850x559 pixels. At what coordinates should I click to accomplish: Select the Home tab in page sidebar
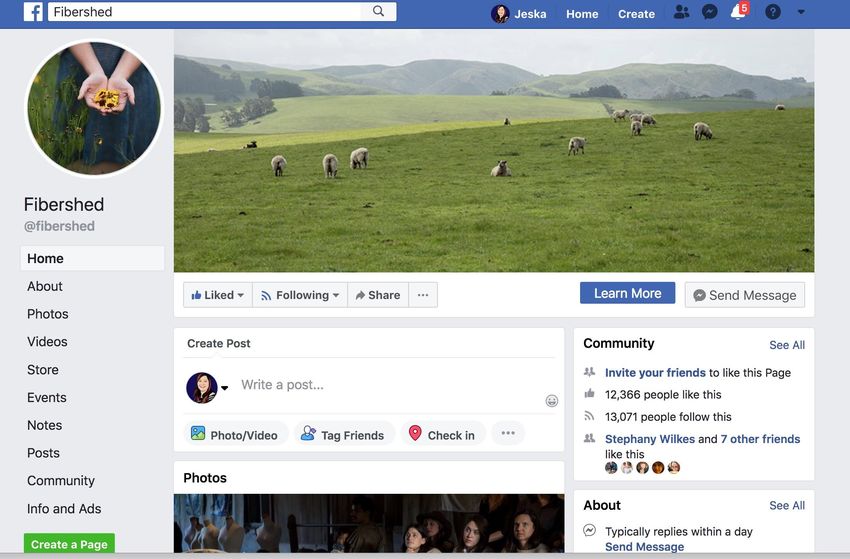click(92, 259)
